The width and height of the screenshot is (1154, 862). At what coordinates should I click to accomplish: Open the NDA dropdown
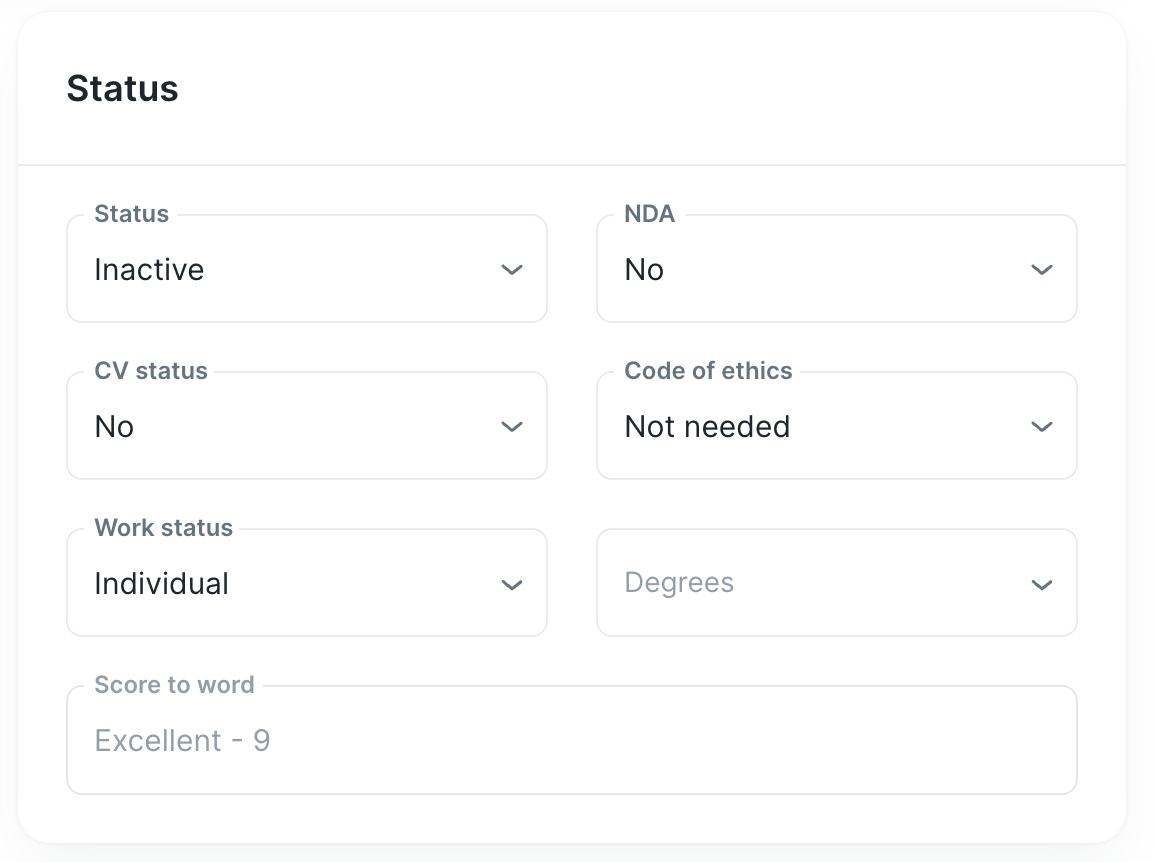click(x=837, y=269)
